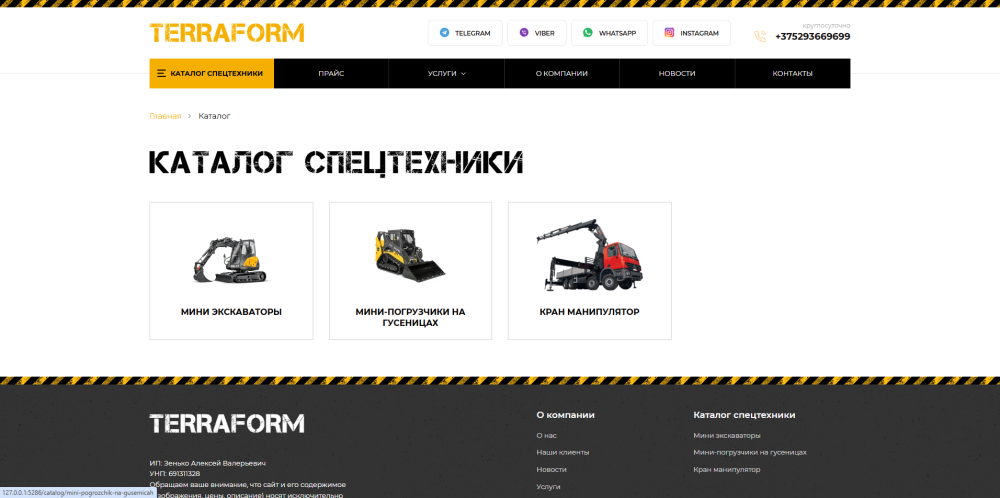Open the mini excavator image
Viewport: 1000px width, 498px height.
click(231, 260)
